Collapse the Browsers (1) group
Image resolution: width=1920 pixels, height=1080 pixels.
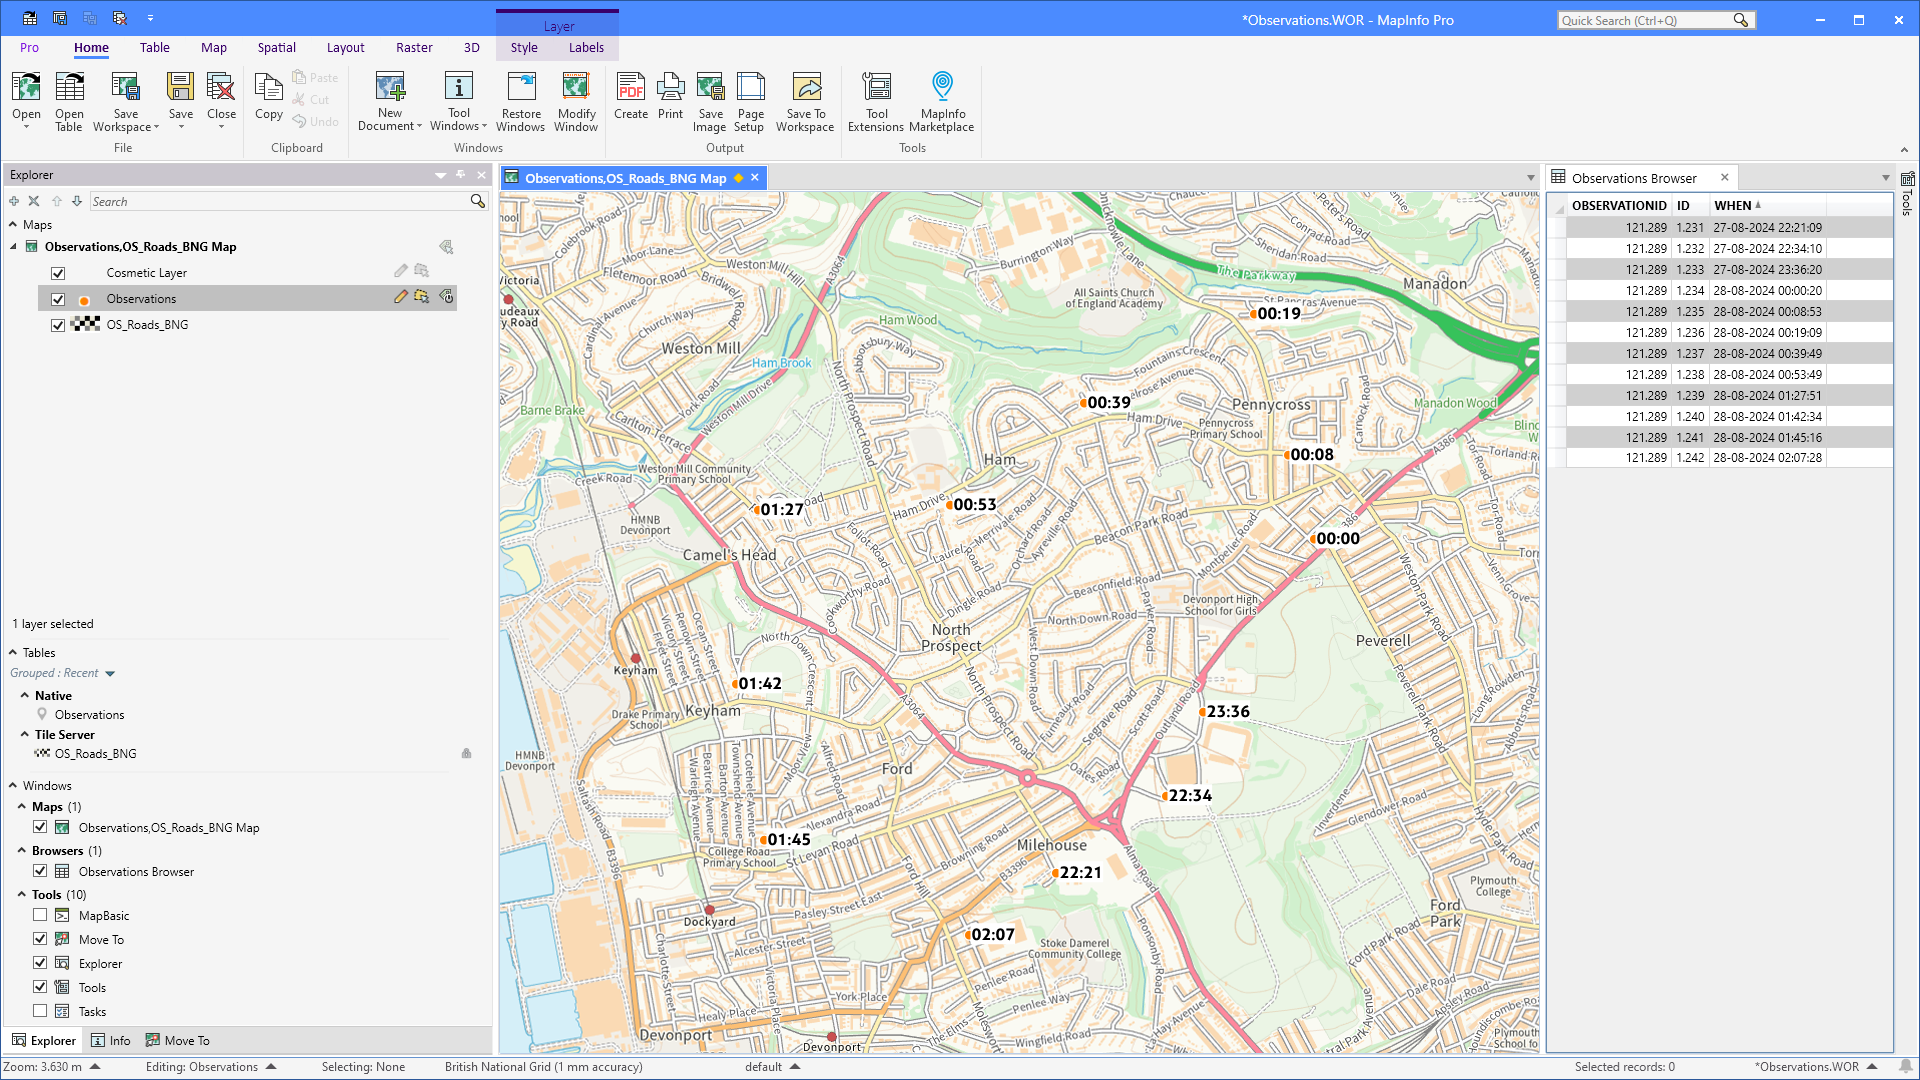pyautogui.click(x=22, y=850)
